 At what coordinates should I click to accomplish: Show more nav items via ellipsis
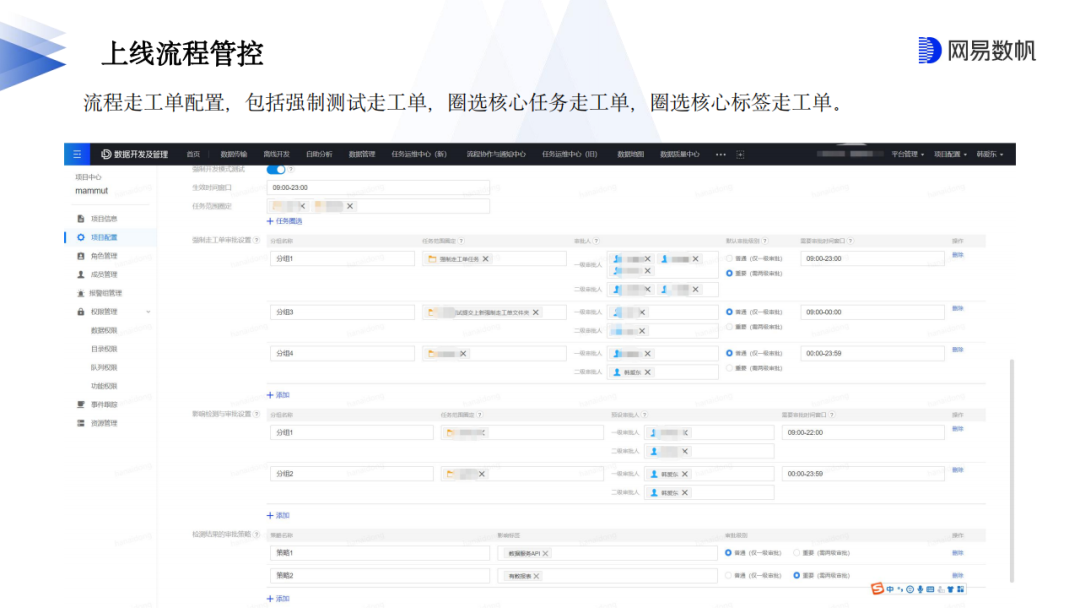pyautogui.click(x=720, y=154)
